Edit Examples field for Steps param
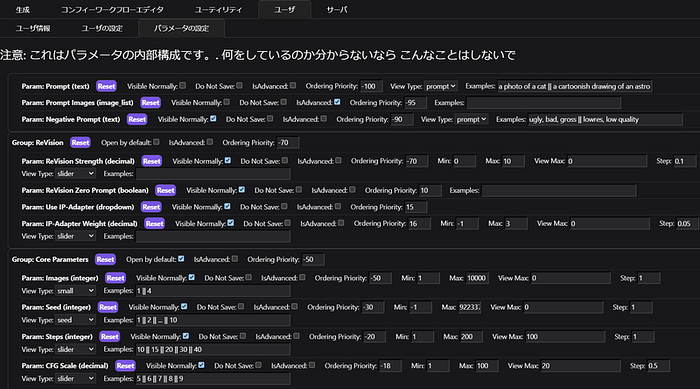700x389 pixels. tap(213, 349)
